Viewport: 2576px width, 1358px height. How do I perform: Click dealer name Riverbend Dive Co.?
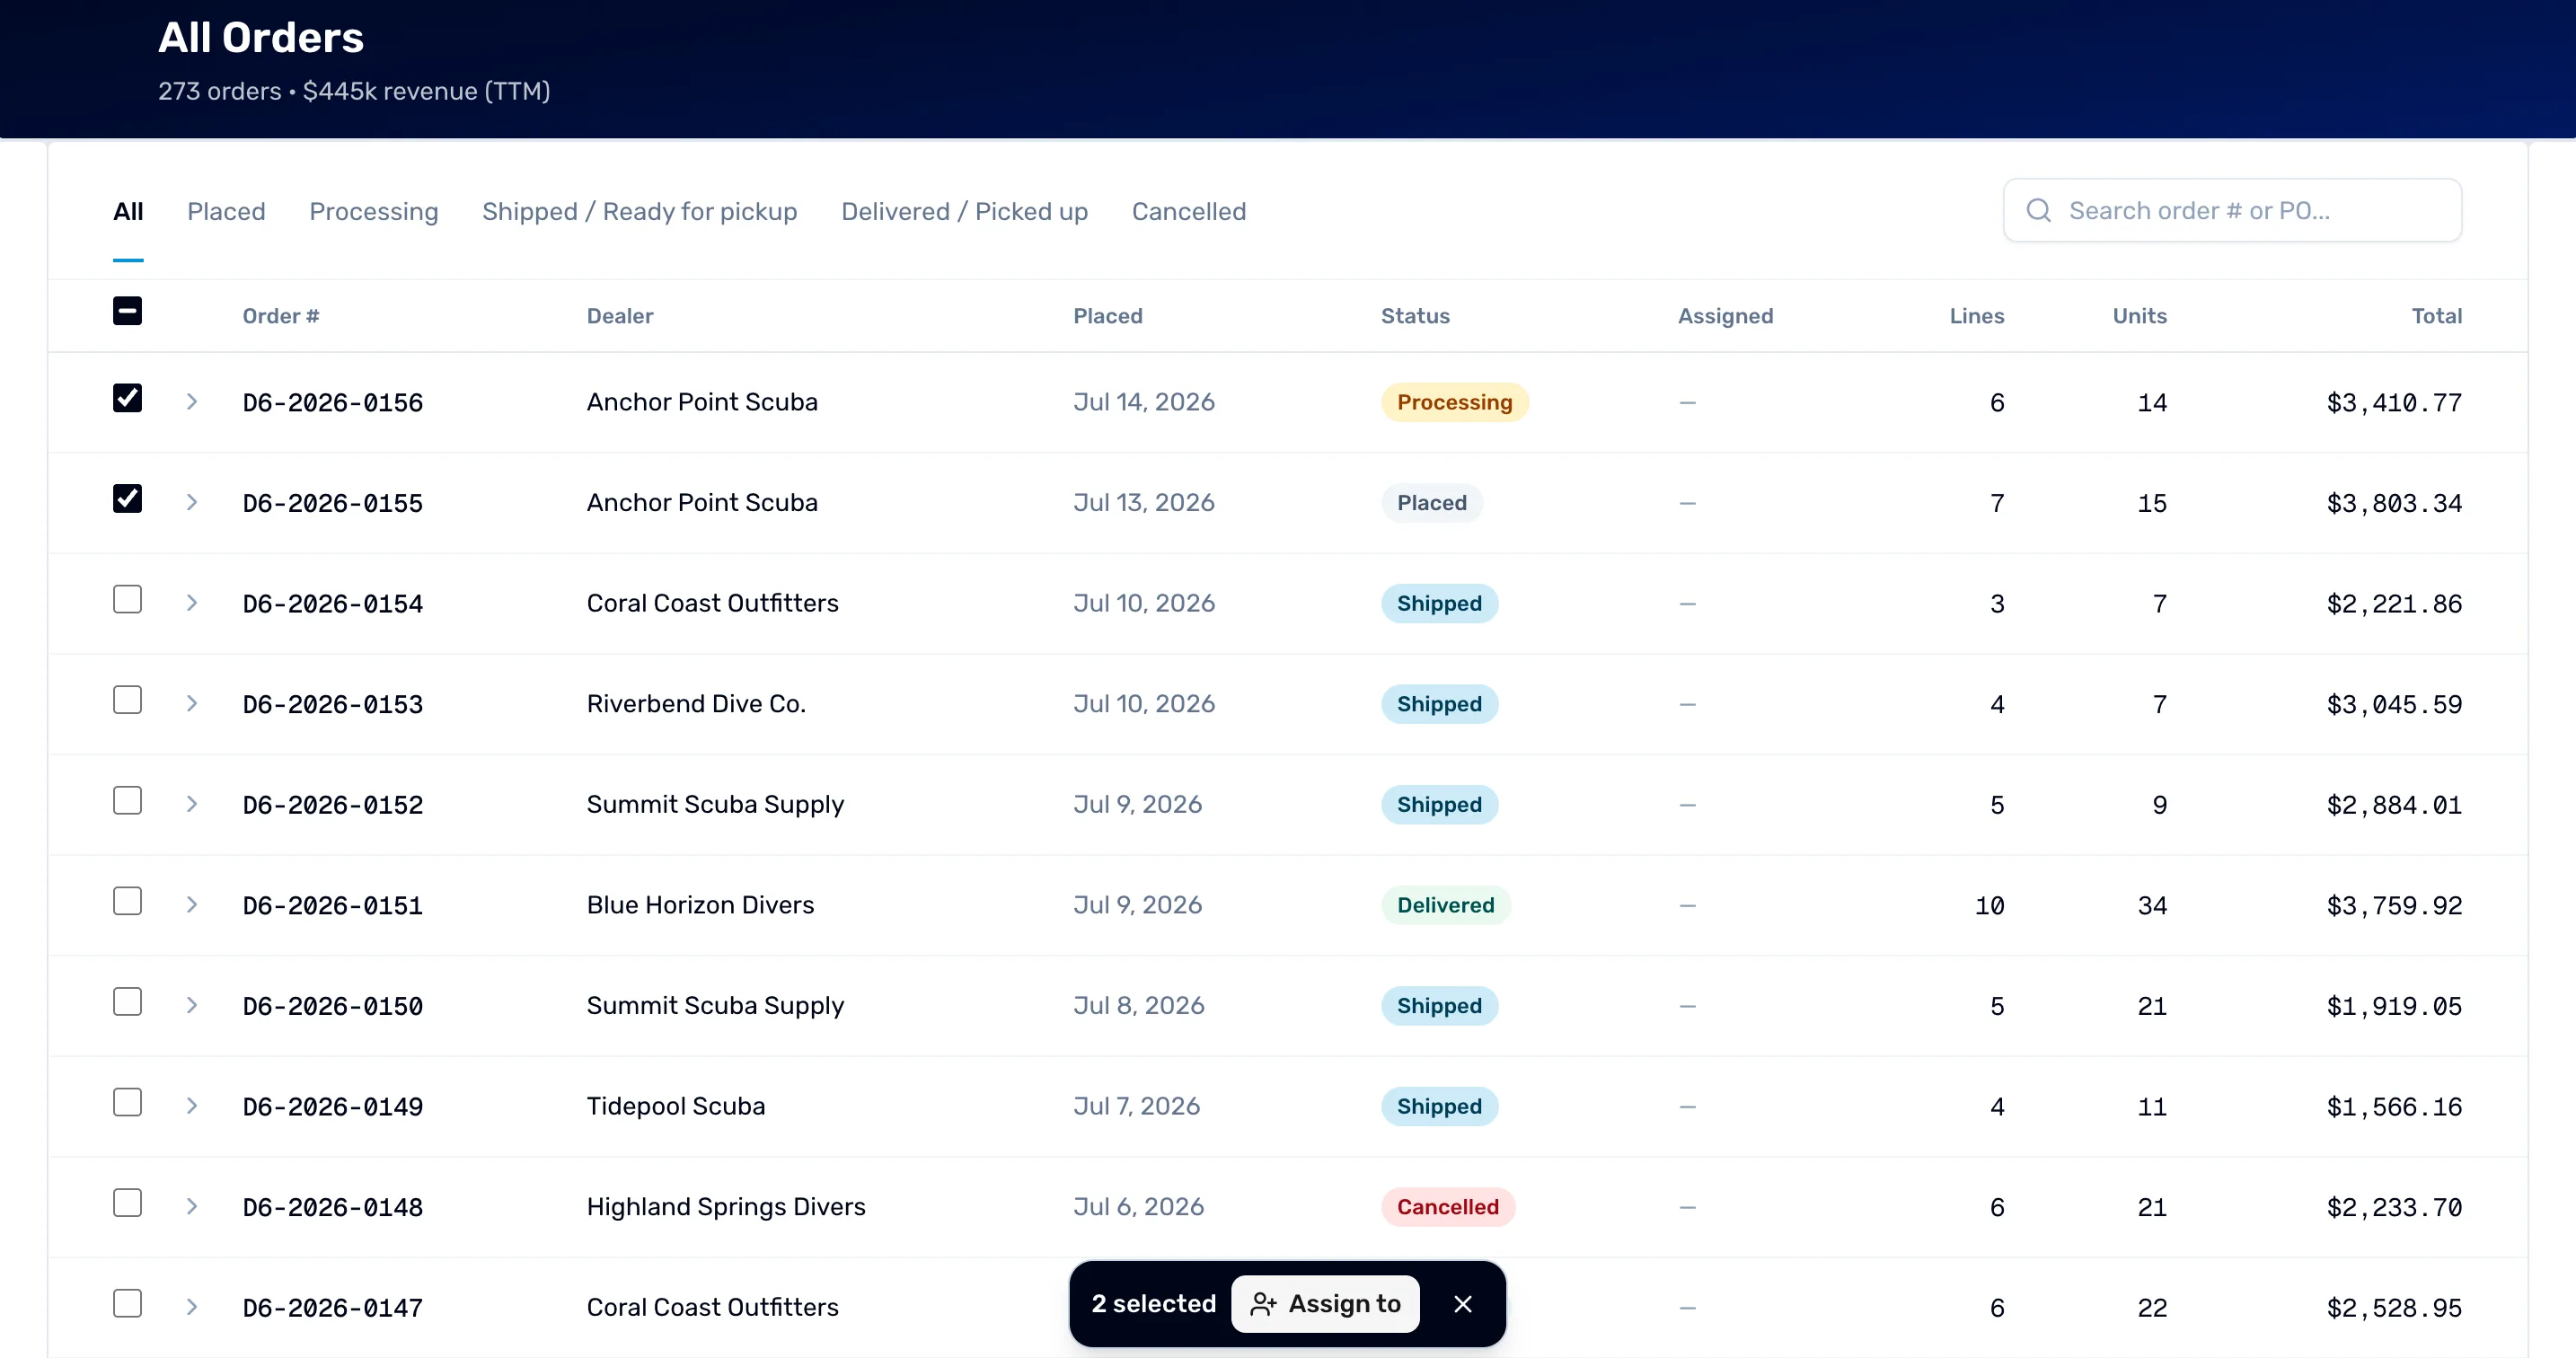[x=696, y=704]
